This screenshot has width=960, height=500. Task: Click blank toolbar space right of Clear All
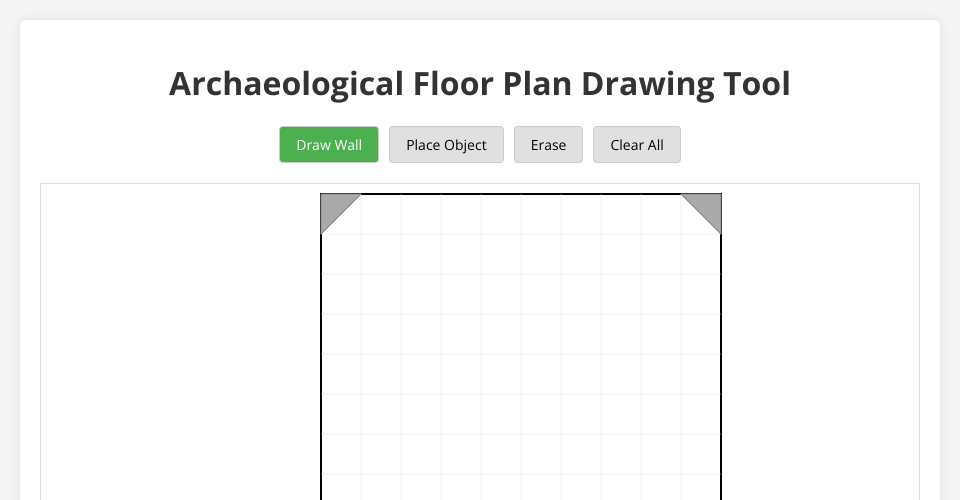click(800, 145)
